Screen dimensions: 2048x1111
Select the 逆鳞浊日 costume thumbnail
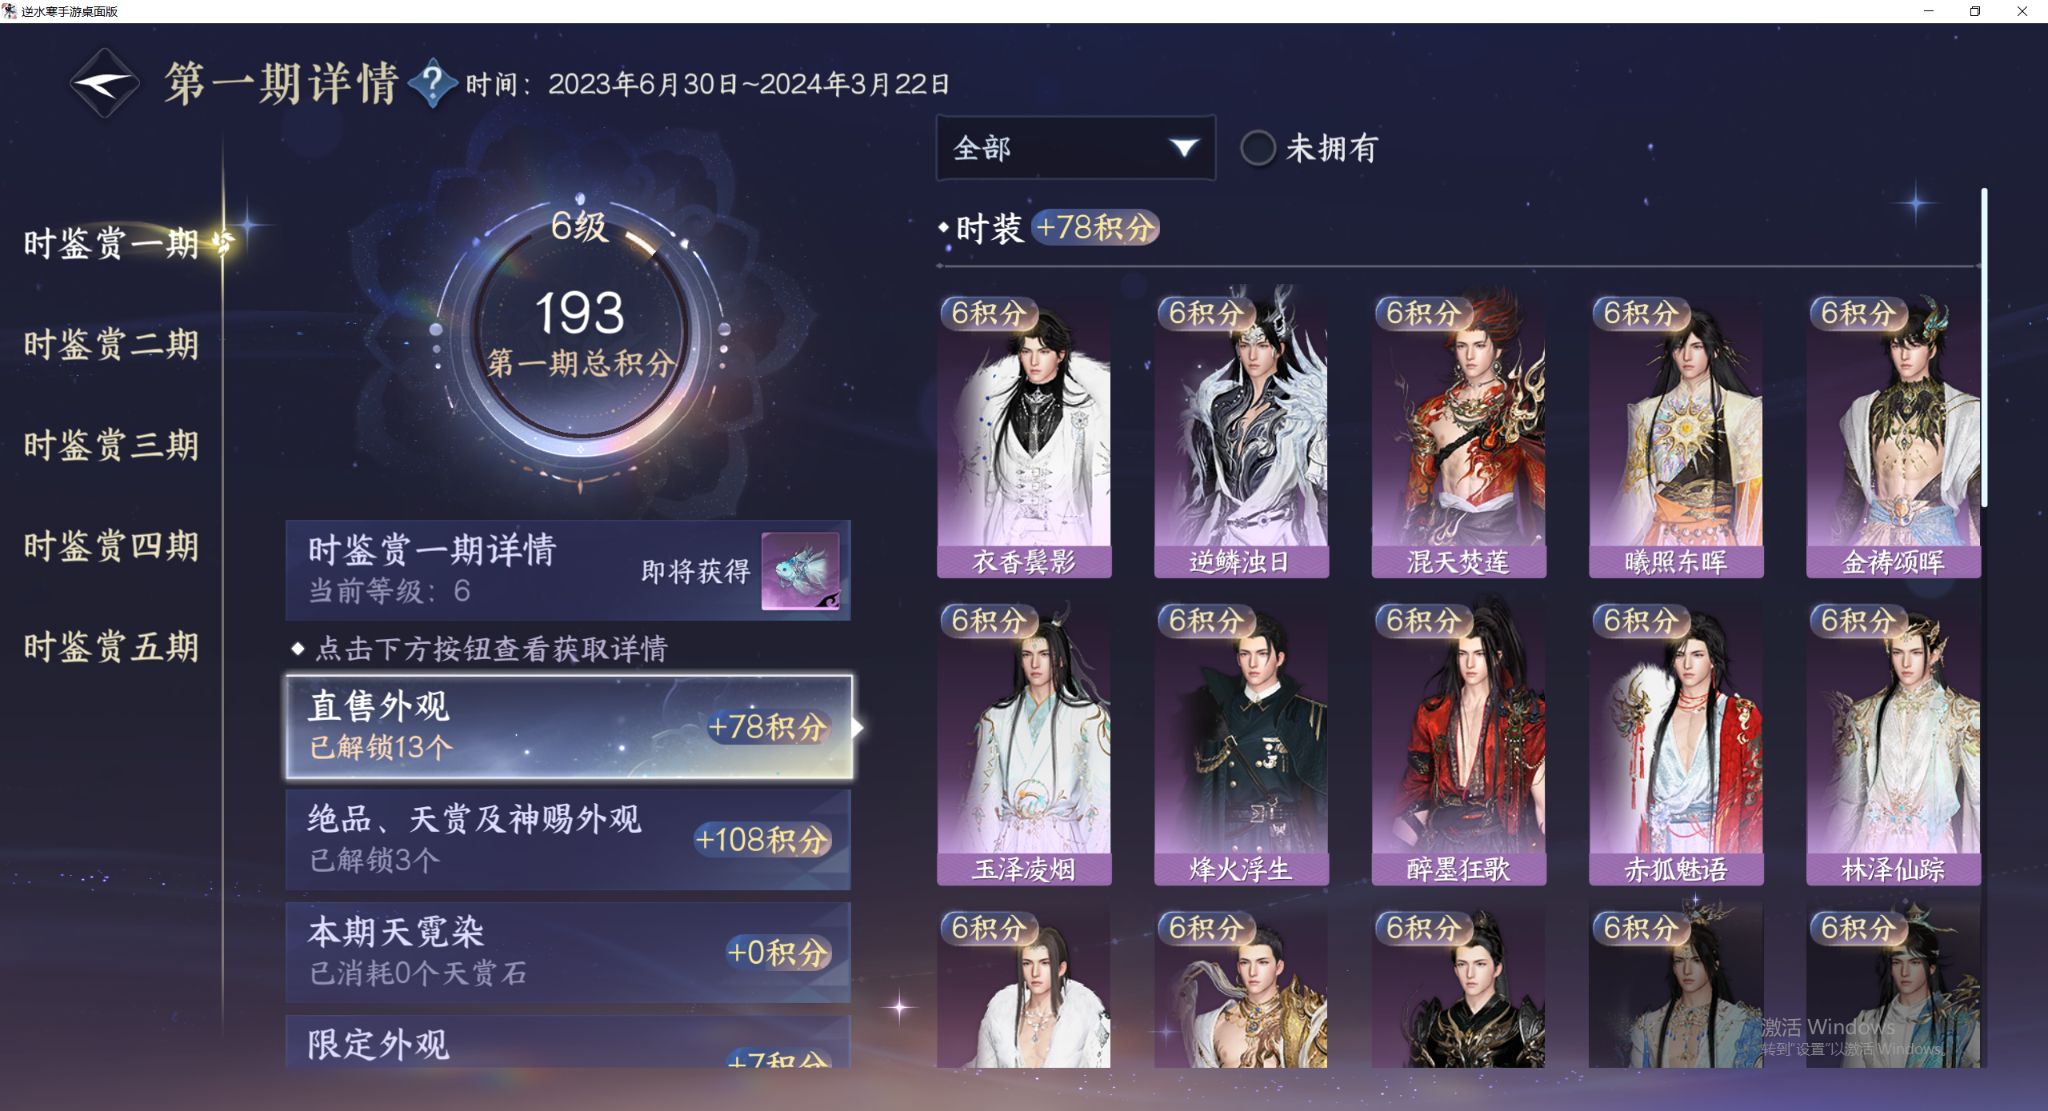(1241, 436)
